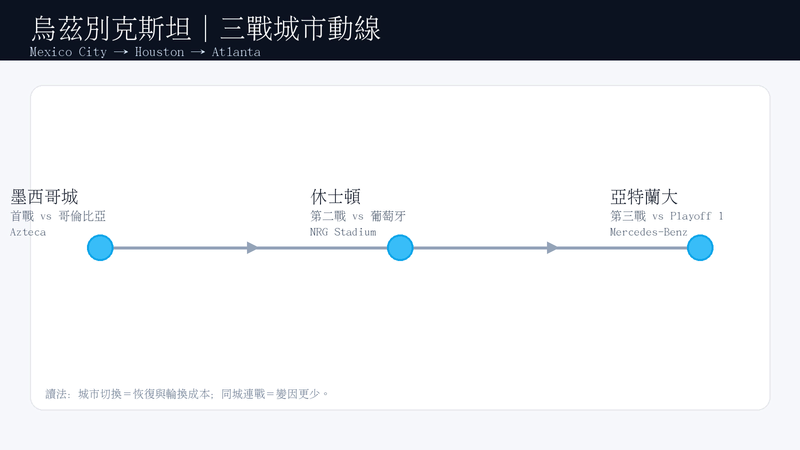Click arrowhead between Mexico City and Houston
The height and width of the screenshot is (450, 800).
pyautogui.click(x=252, y=248)
